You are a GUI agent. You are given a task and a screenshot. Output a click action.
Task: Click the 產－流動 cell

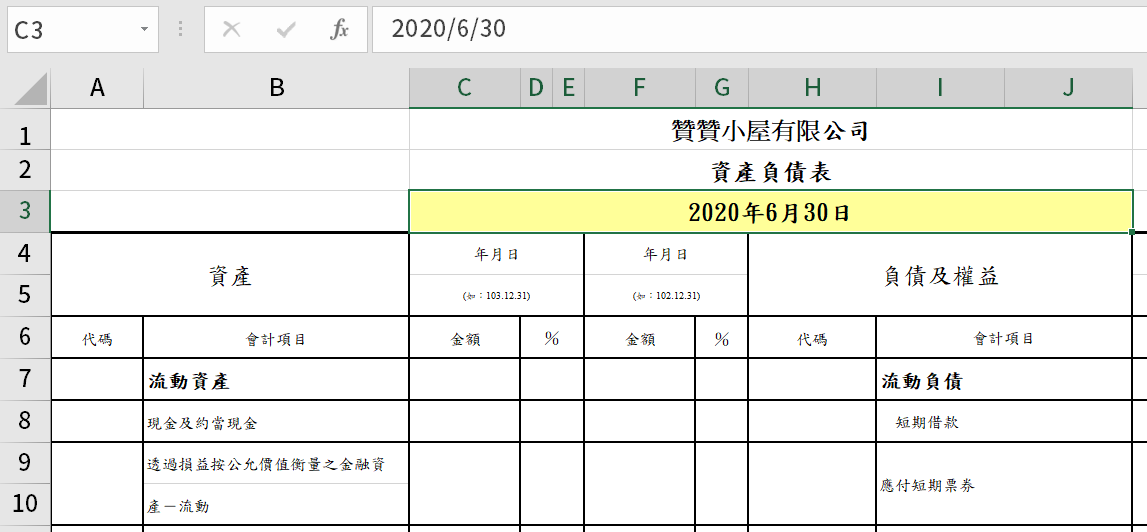pyautogui.click(x=277, y=505)
